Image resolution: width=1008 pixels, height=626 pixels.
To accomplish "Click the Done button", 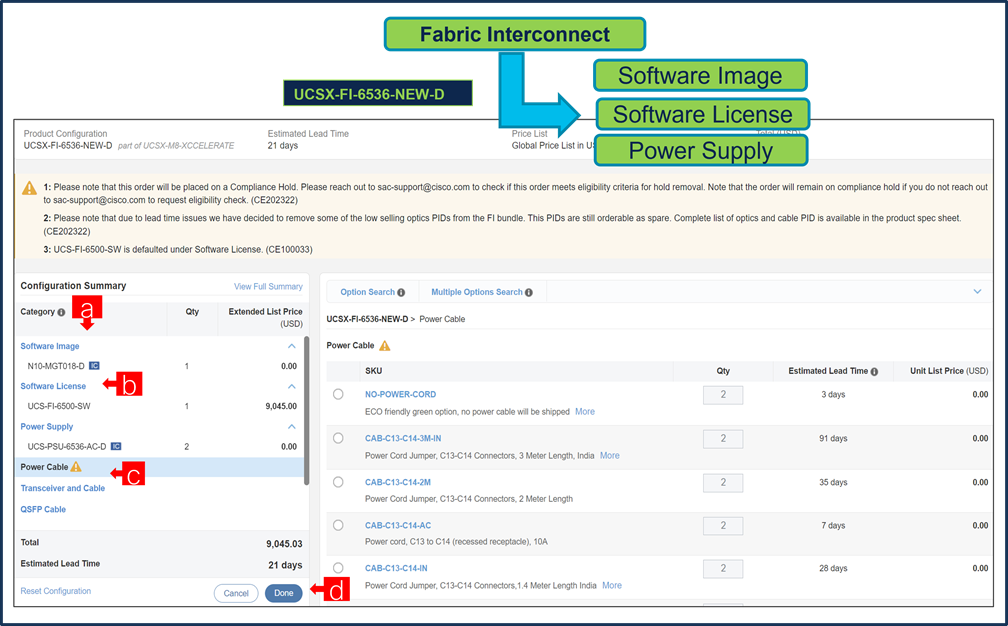I will (284, 593).
